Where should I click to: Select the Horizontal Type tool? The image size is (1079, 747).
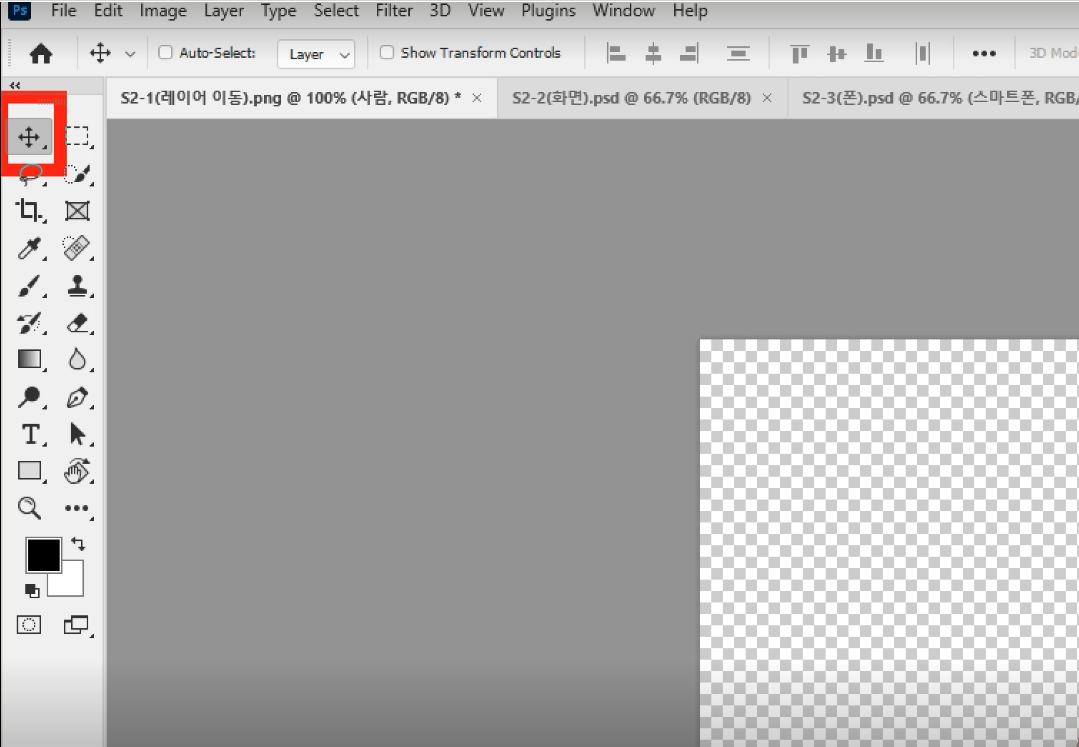pyautogui.click(x=30, y=434)
